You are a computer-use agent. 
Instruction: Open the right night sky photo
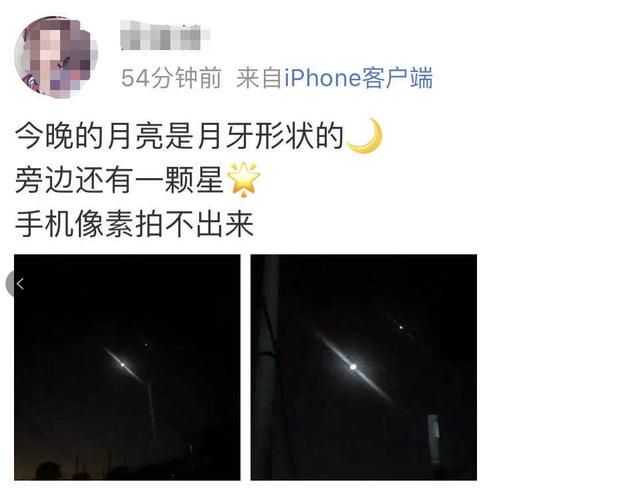click(364, 367)
